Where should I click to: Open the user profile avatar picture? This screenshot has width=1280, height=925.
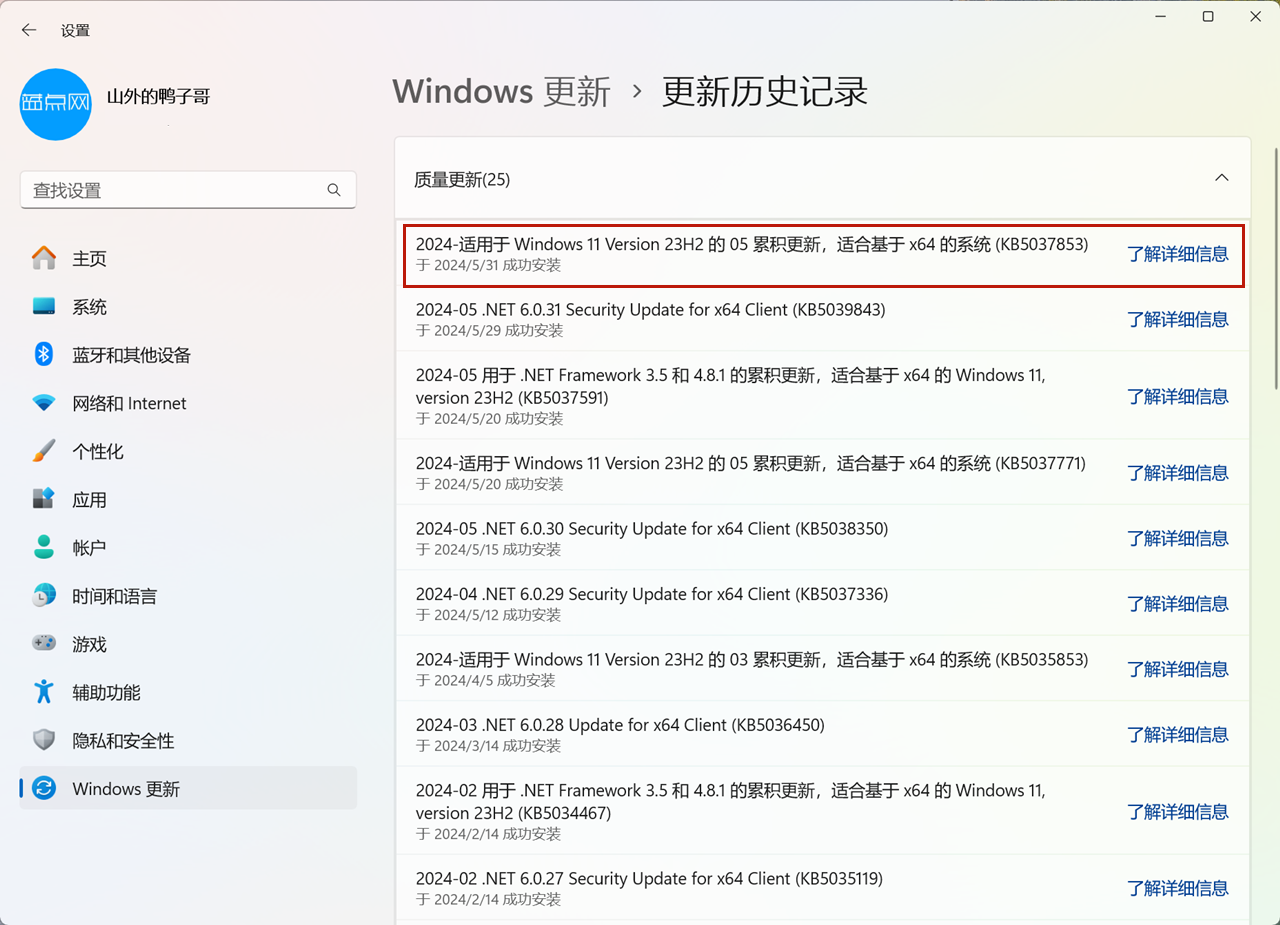point(56,104)
